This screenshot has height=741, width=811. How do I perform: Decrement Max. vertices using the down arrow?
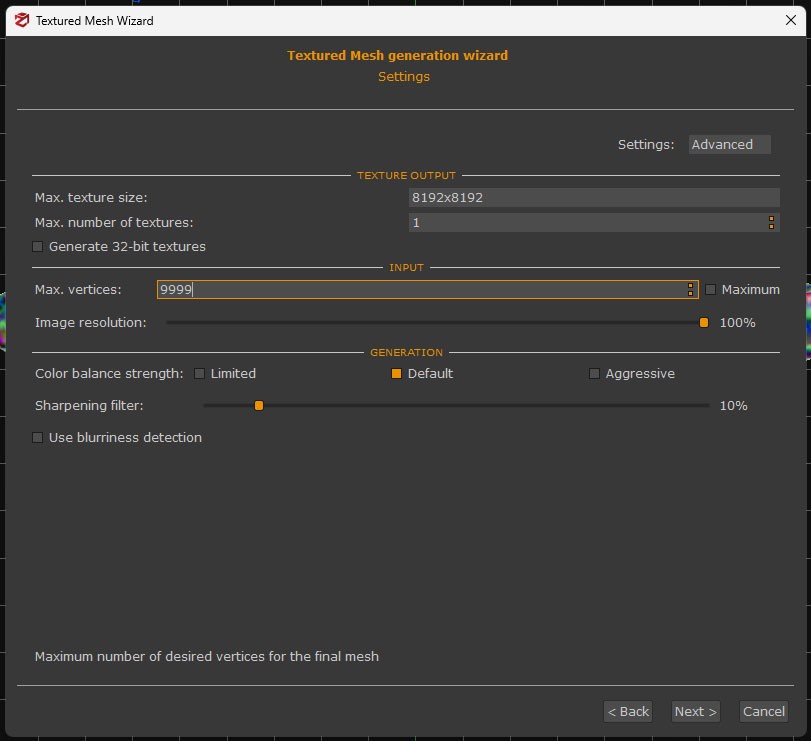pos(690,294)
